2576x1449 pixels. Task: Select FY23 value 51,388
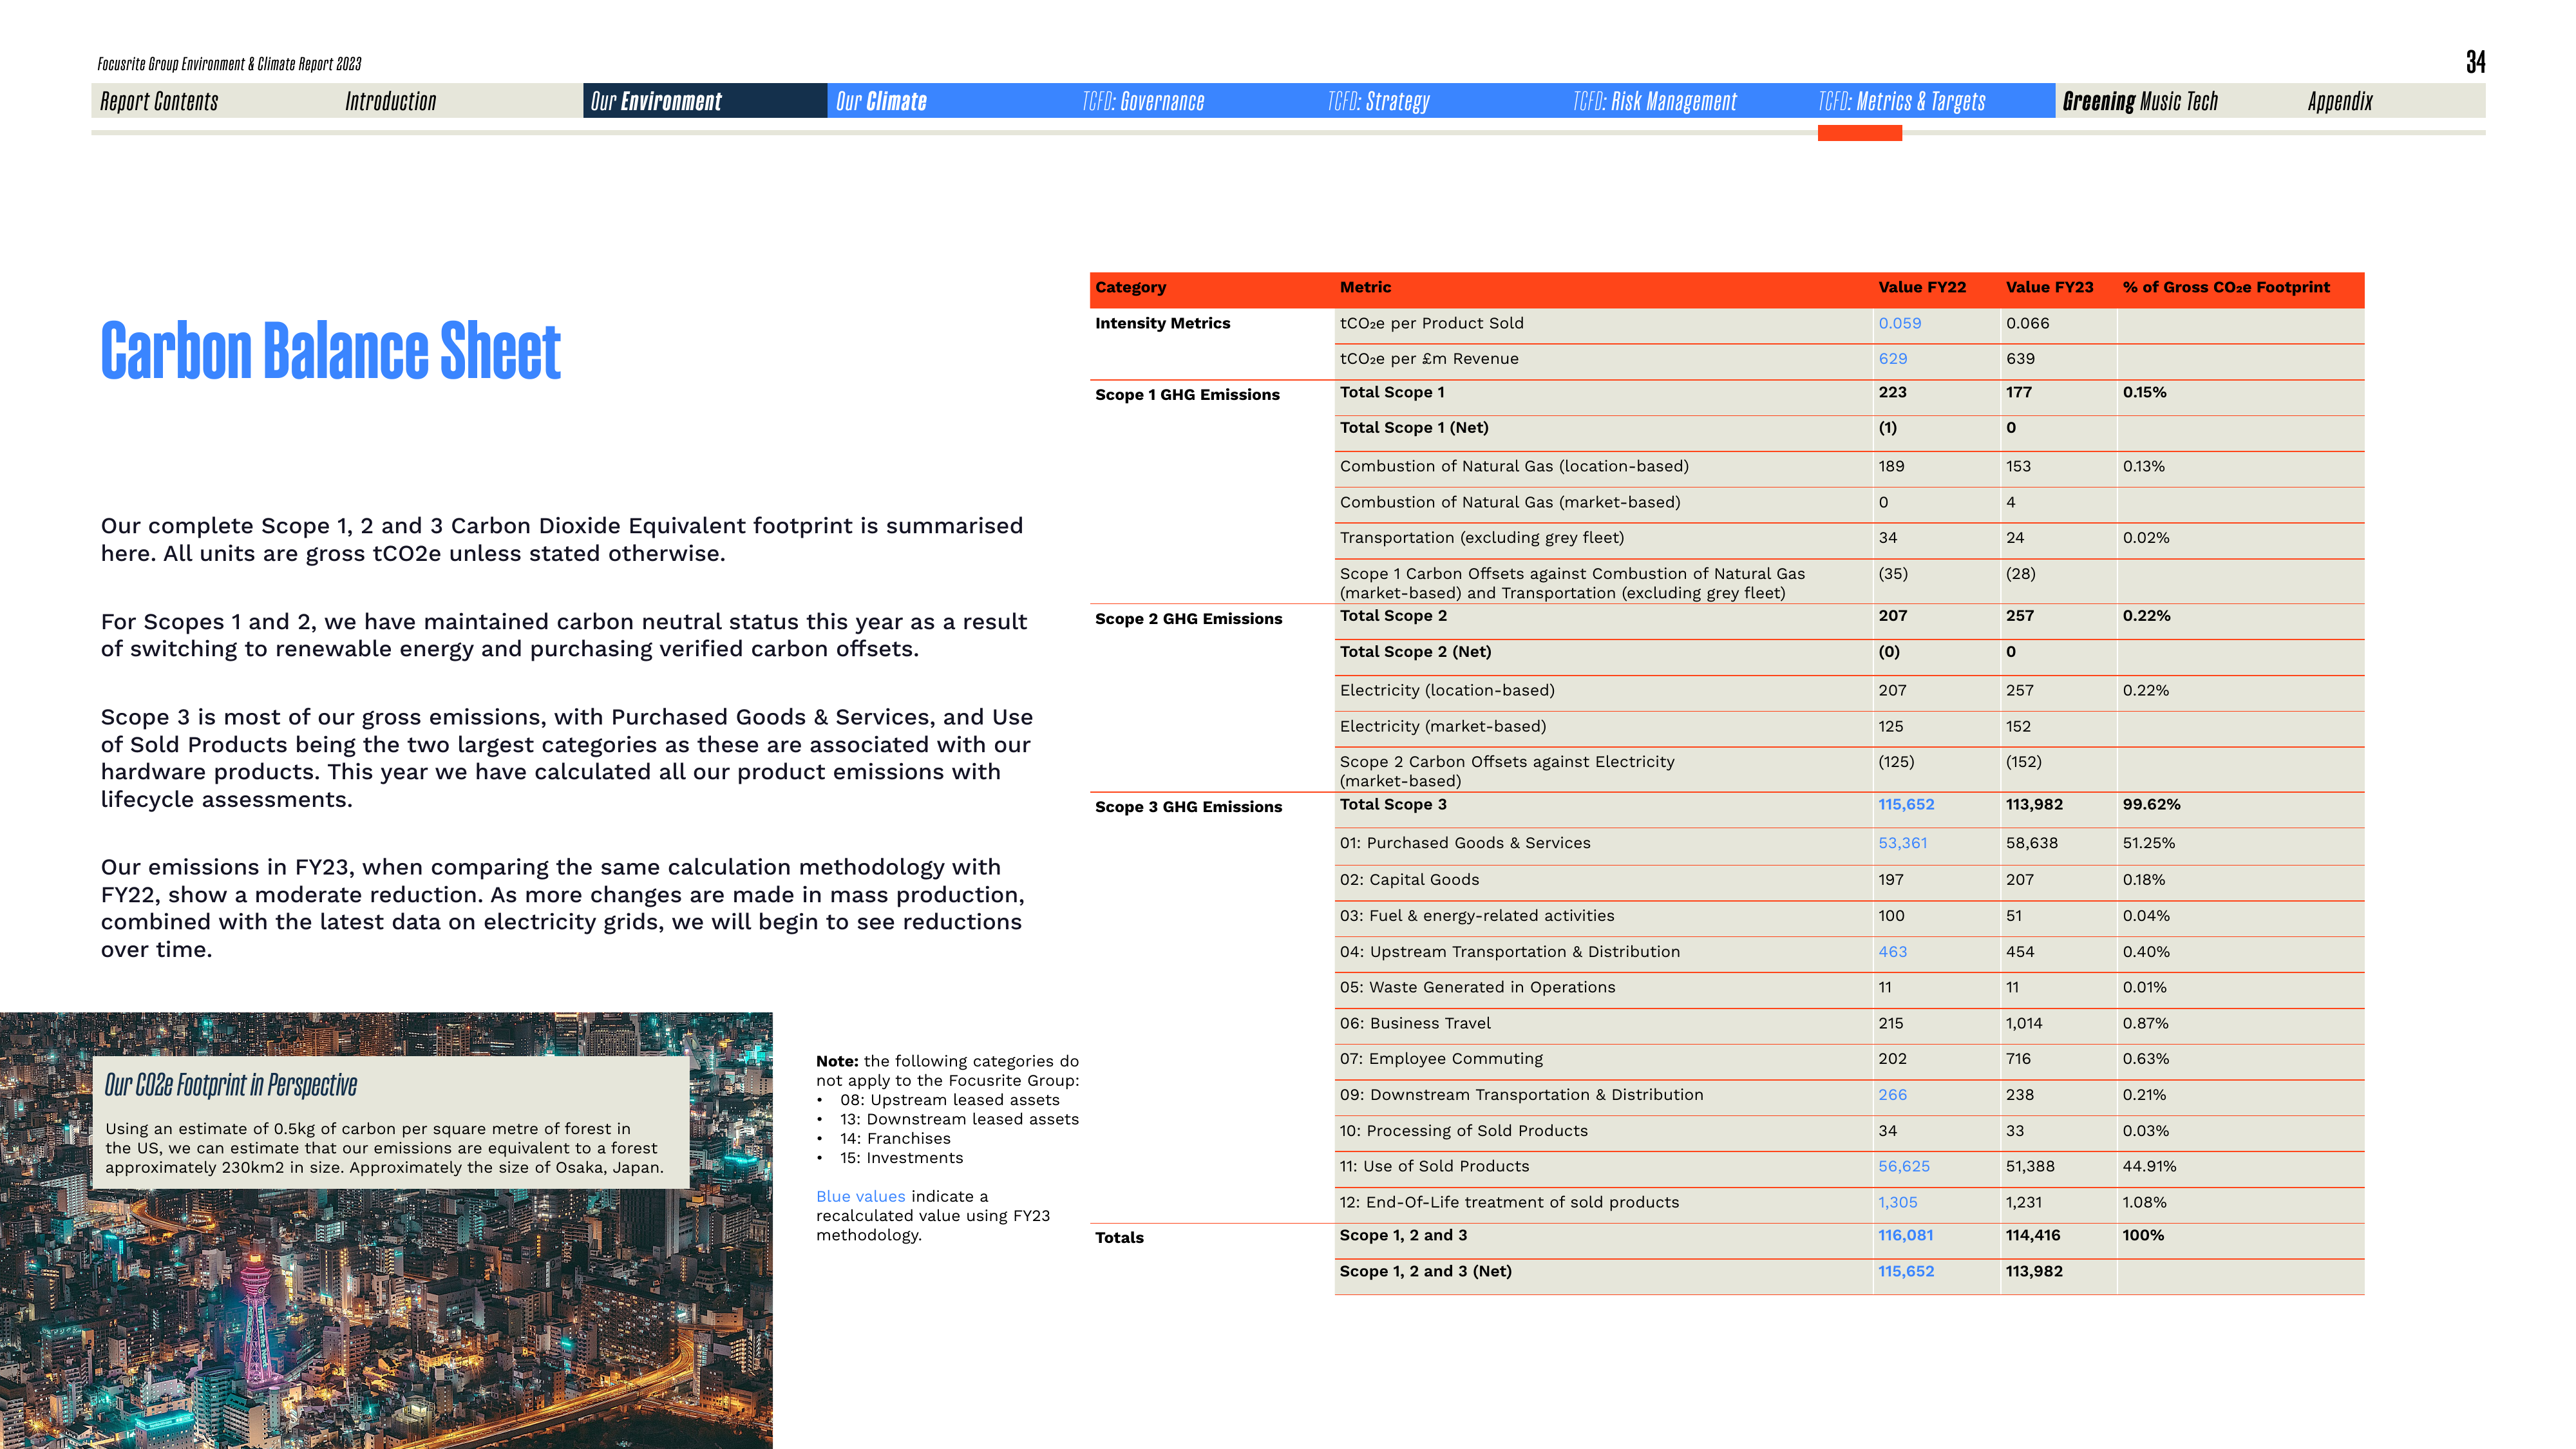coord(2031,1166)
